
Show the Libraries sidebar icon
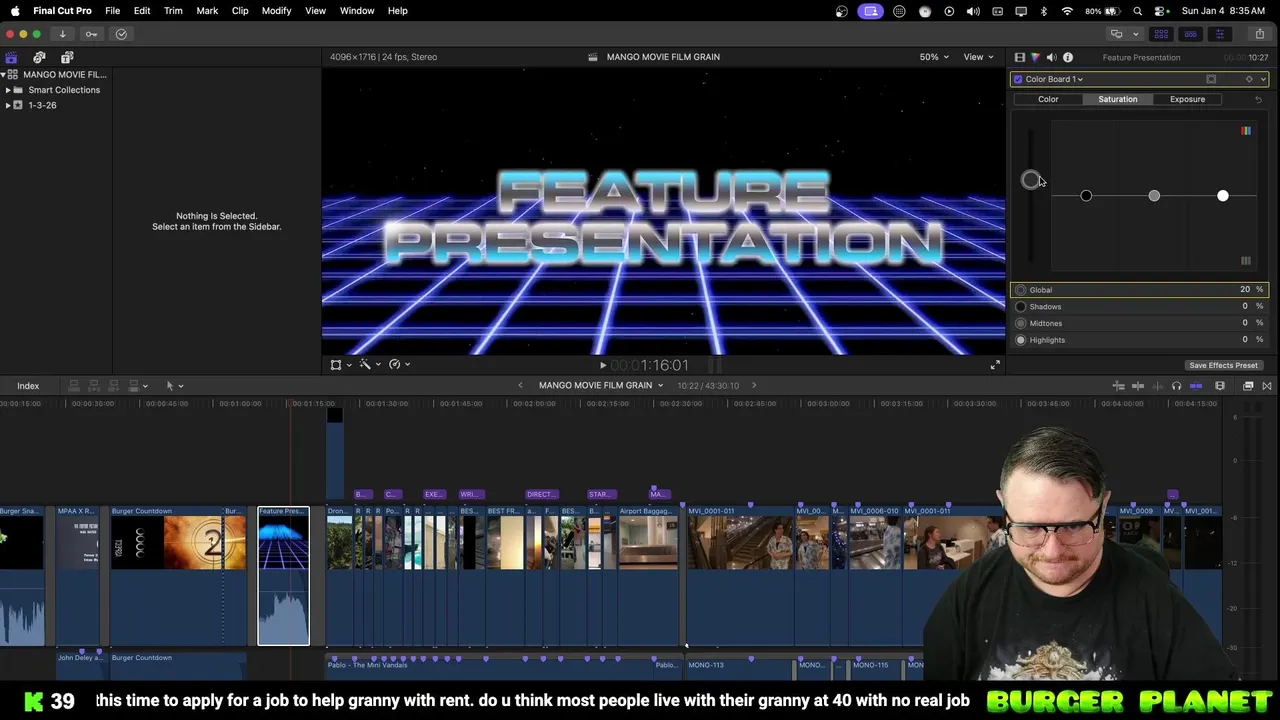pyautogui.click(x=11, y=57)
